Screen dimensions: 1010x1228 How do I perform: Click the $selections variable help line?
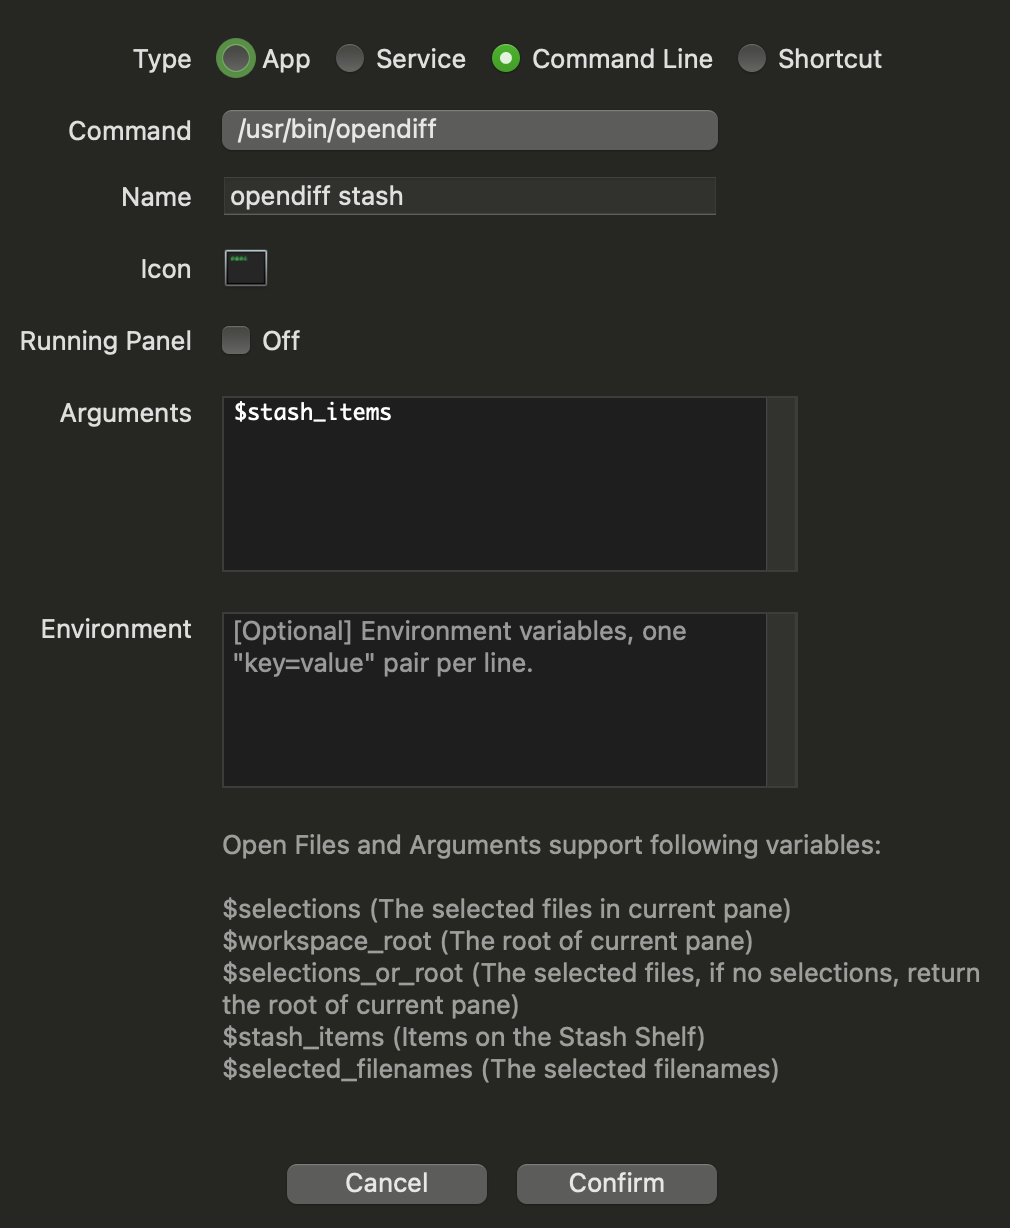click(x=506, y=909)
